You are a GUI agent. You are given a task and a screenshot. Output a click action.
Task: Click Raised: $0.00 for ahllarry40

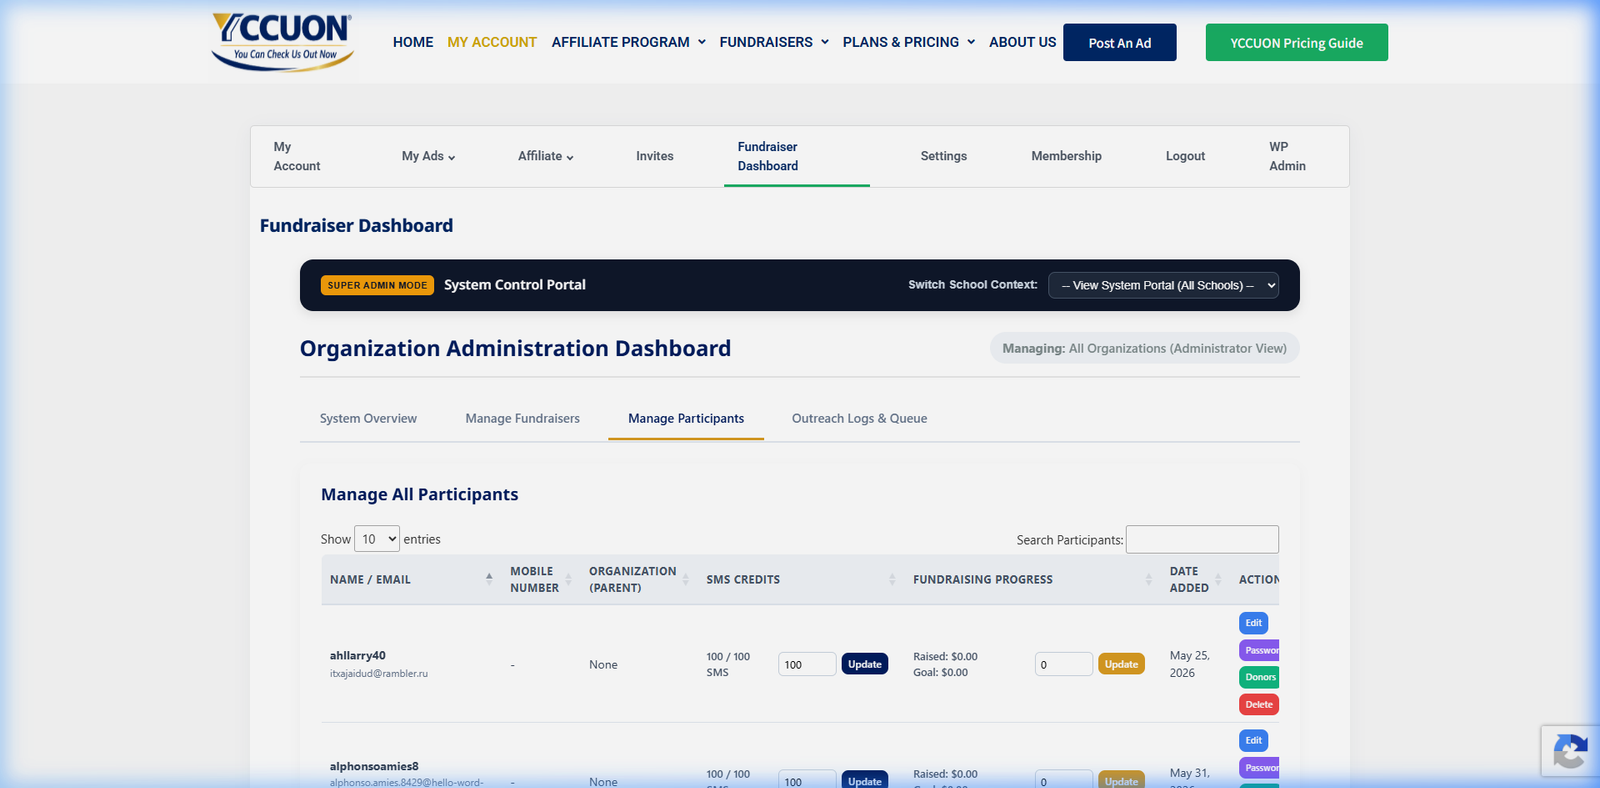point(945,657)
